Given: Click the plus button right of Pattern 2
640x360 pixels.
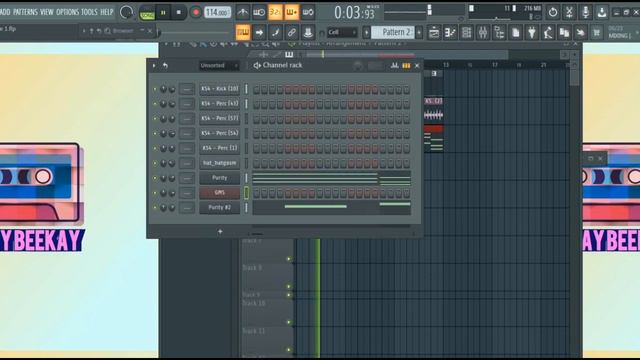Looking at the screenshot, I should coord(419,32).
